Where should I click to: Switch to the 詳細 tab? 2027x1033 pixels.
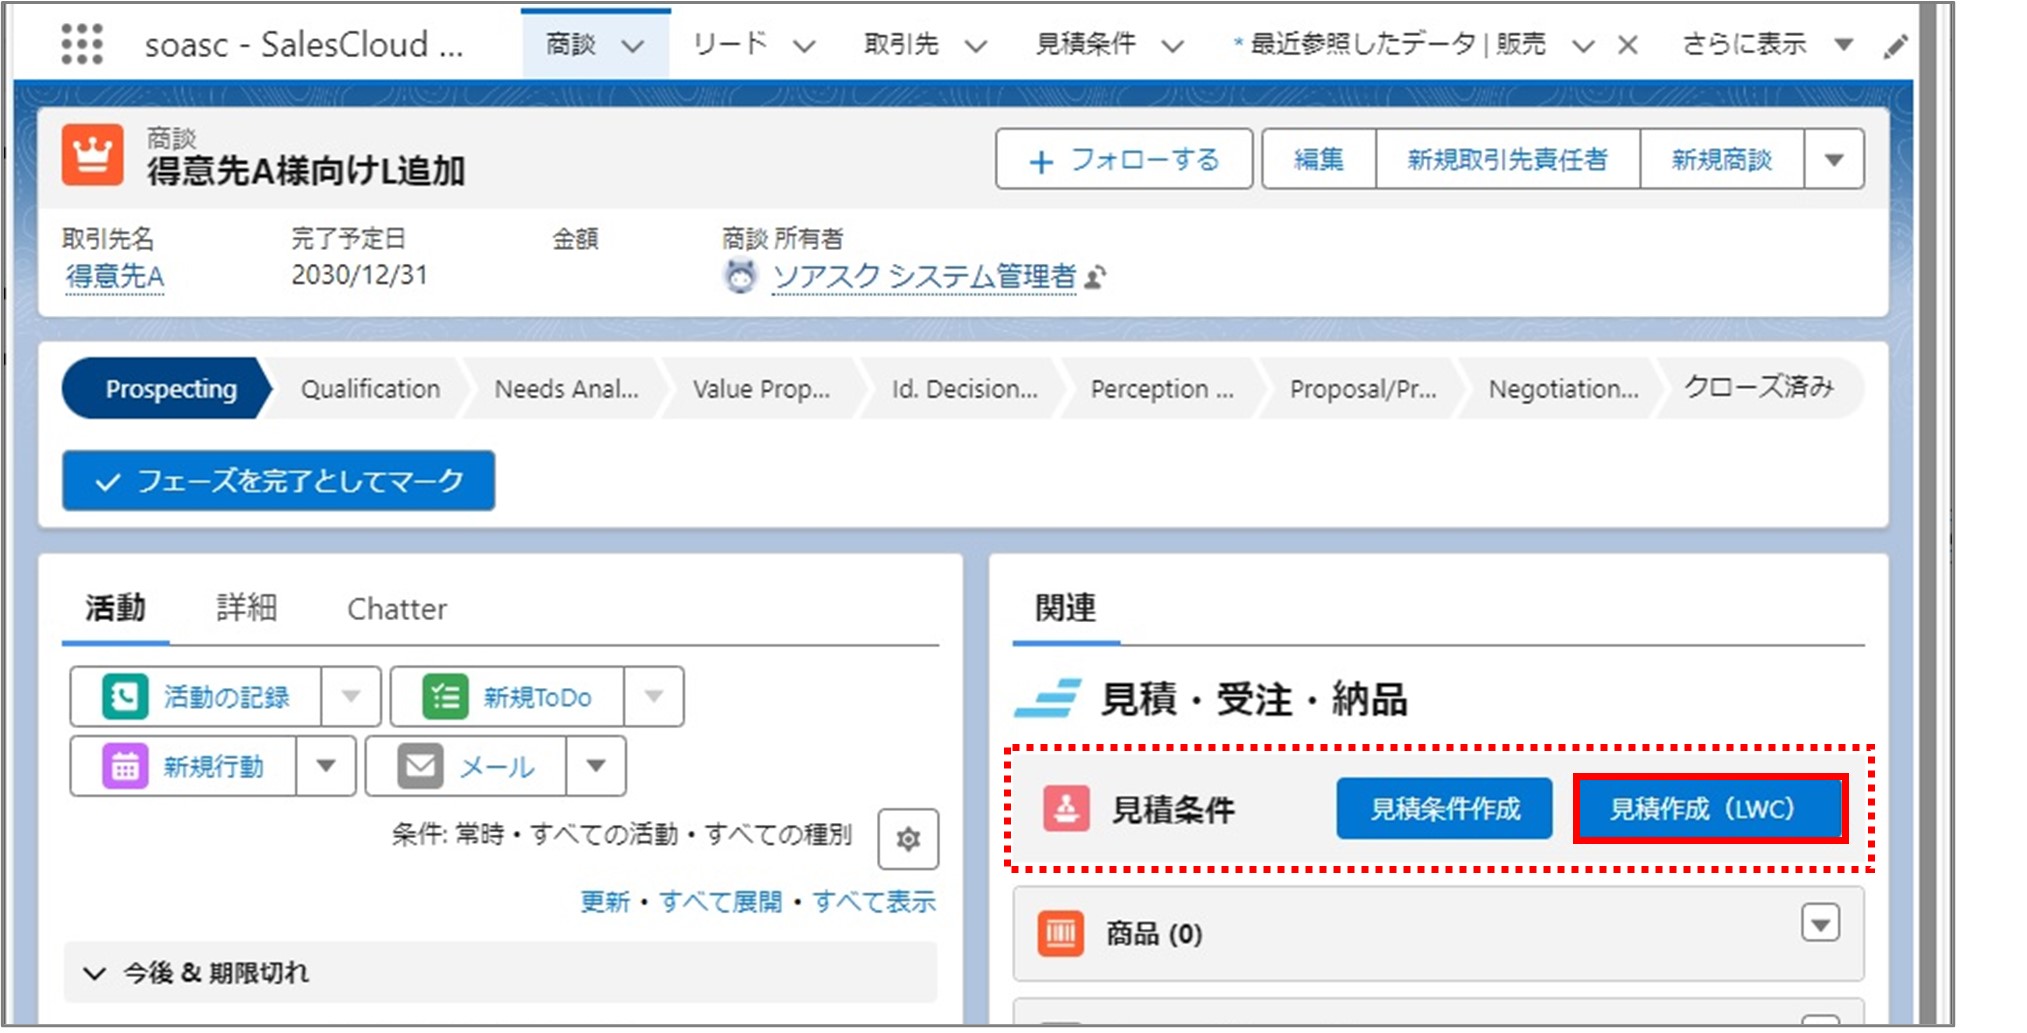246,608
